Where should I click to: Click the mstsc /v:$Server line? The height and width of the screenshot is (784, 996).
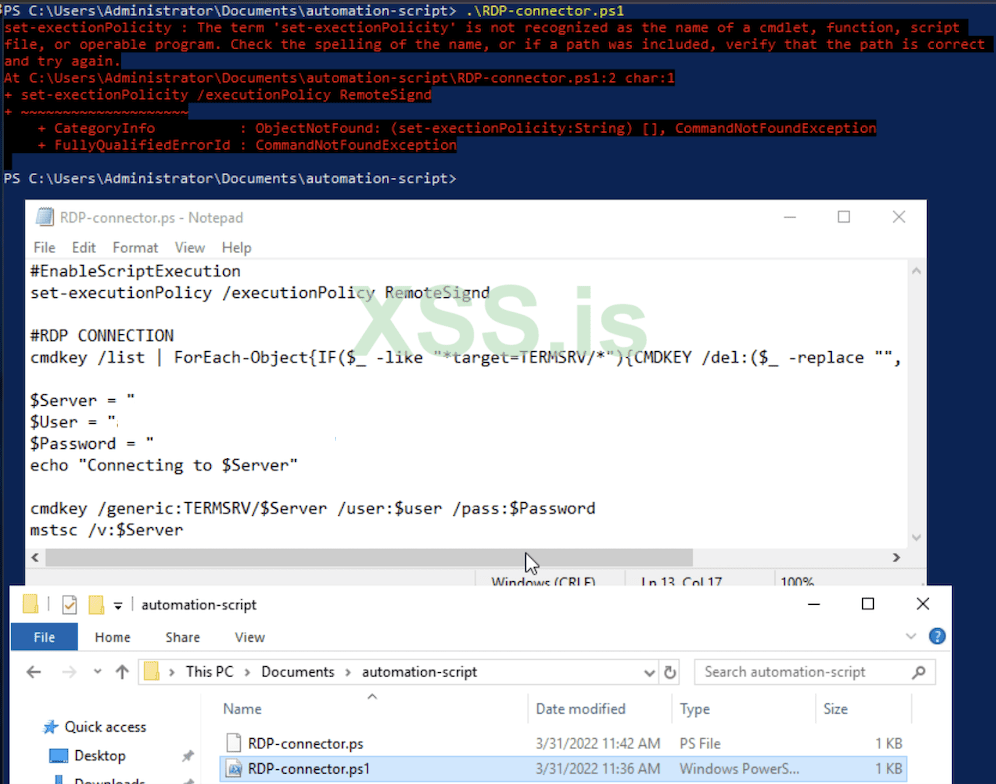pos(106,530)
